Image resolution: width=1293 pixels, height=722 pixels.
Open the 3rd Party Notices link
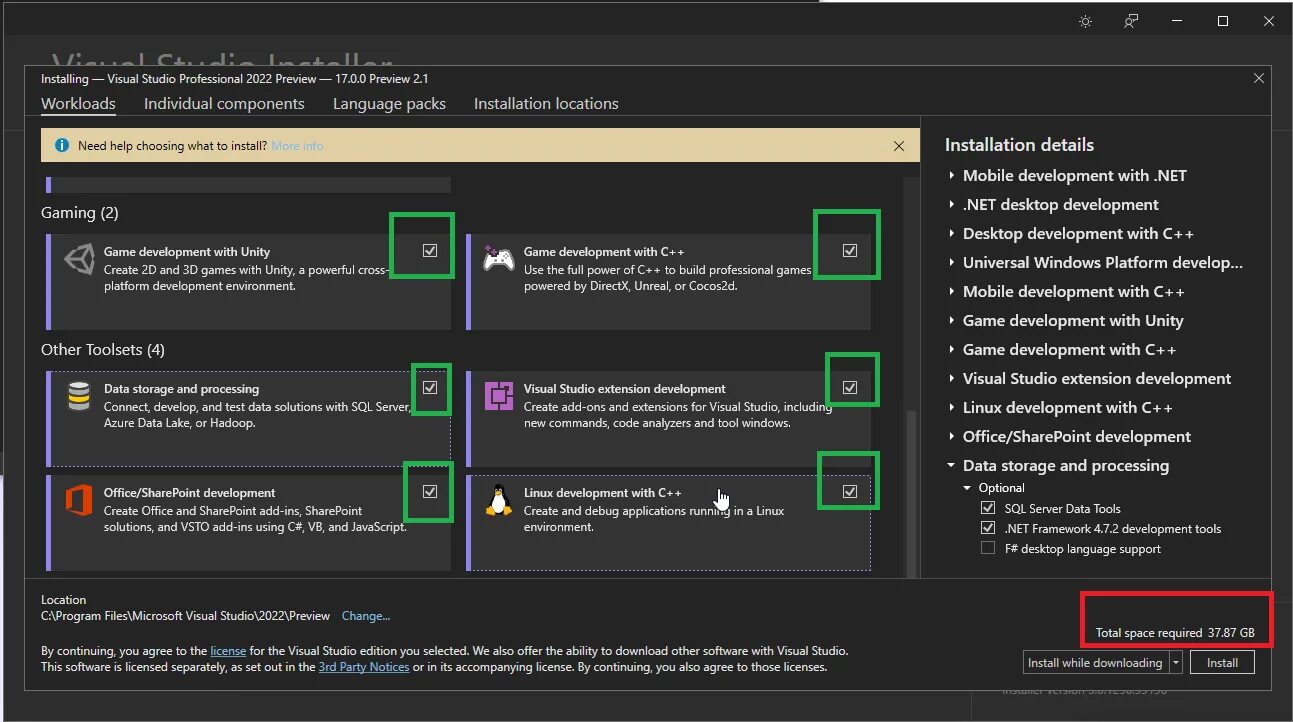click(364, 667)
